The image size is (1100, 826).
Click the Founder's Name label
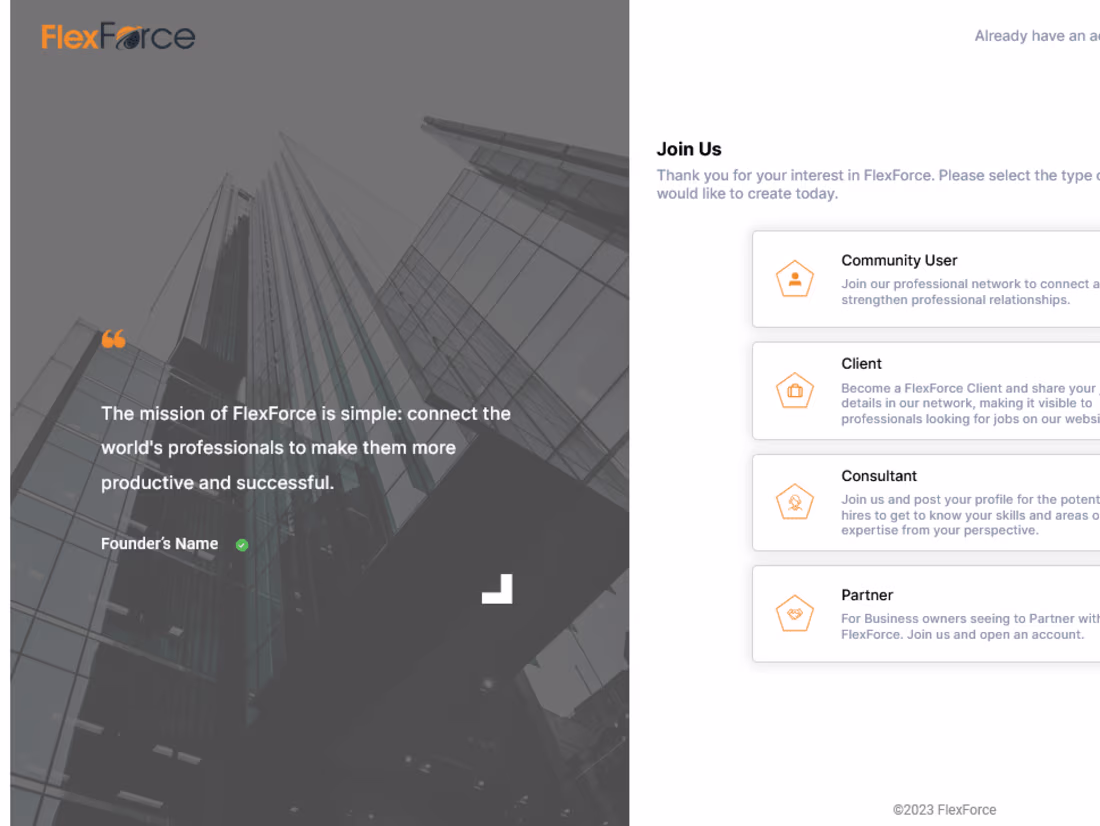pos(158,543)
